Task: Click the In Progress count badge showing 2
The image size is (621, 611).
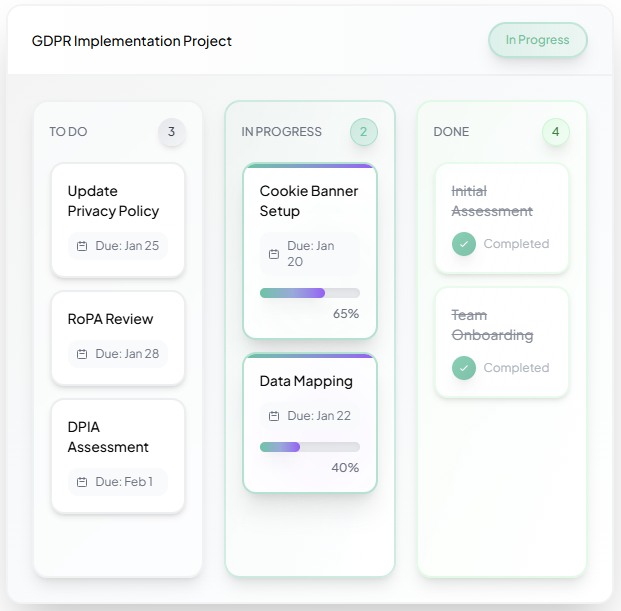Action: (363, 132)
